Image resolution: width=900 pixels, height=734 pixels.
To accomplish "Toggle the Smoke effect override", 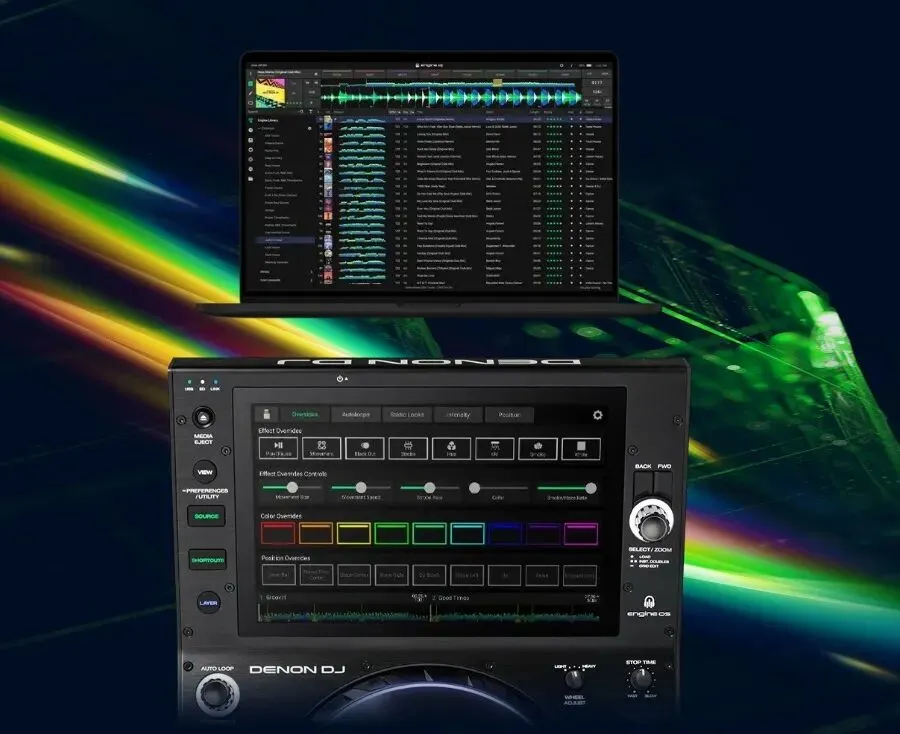I will (538, 448).
